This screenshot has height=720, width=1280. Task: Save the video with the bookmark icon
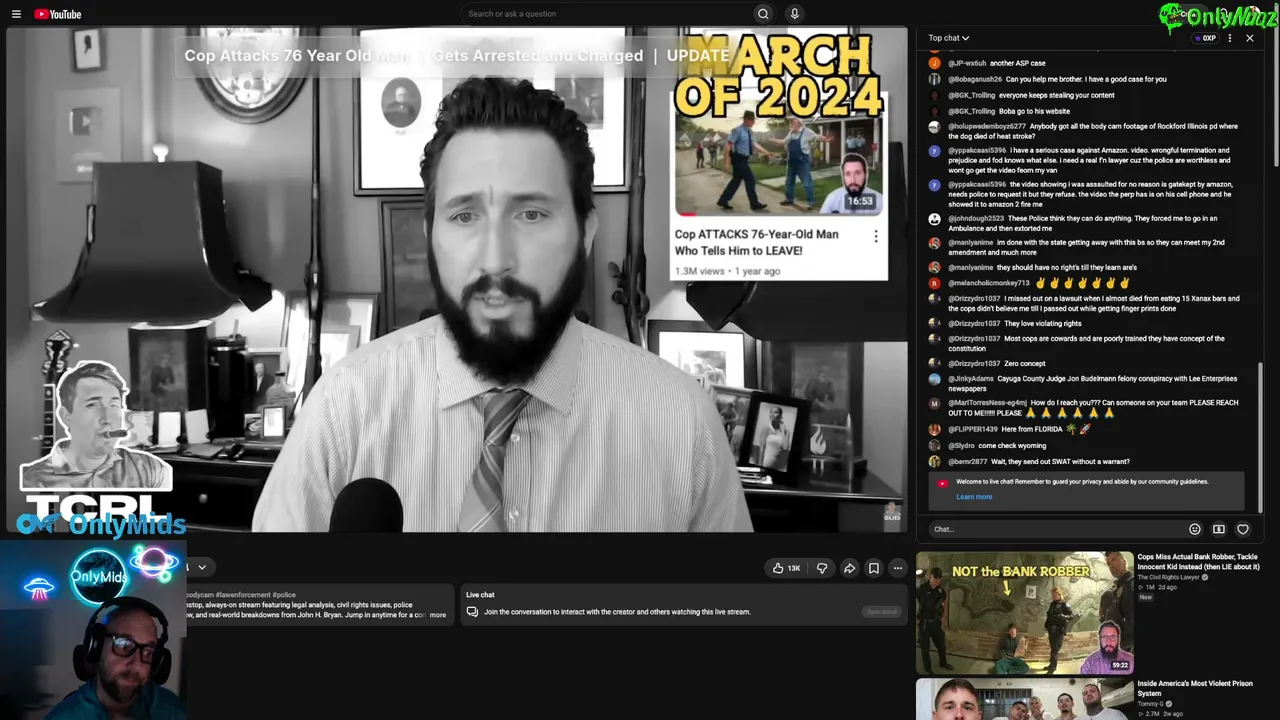click(x=874, y=568)
